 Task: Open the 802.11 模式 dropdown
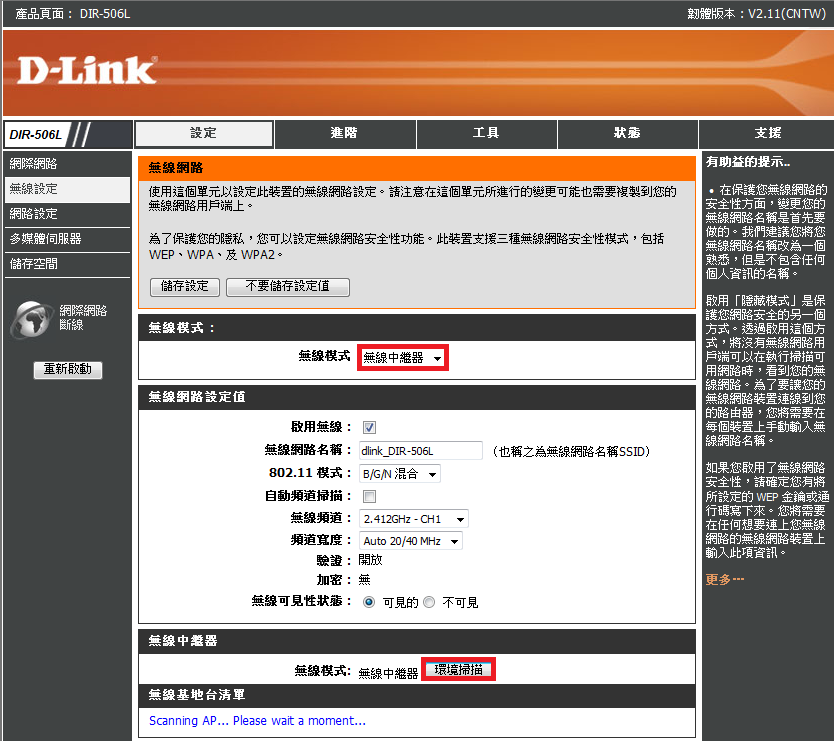tap(399, 473)
